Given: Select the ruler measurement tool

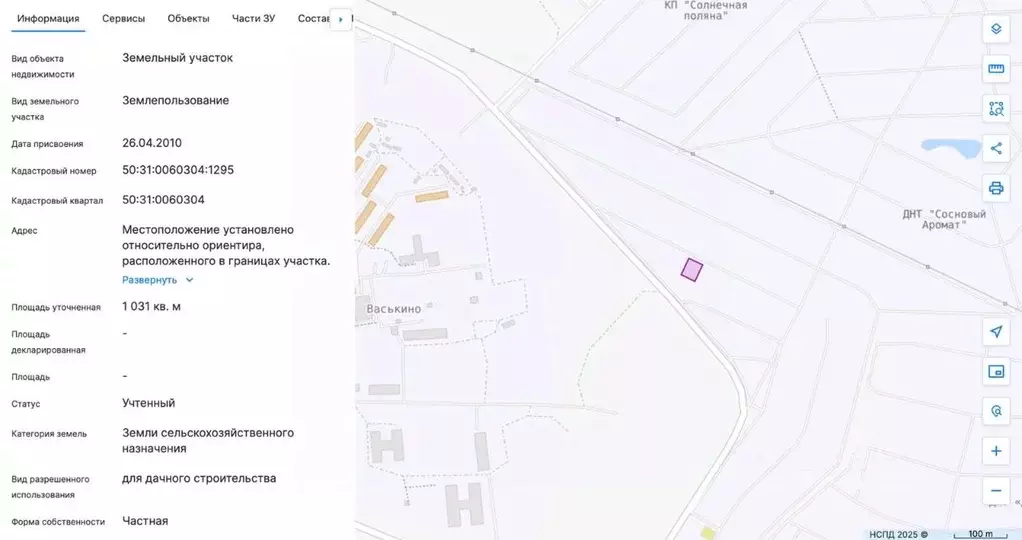Looking at the screenshot, I should coord(996,68).
